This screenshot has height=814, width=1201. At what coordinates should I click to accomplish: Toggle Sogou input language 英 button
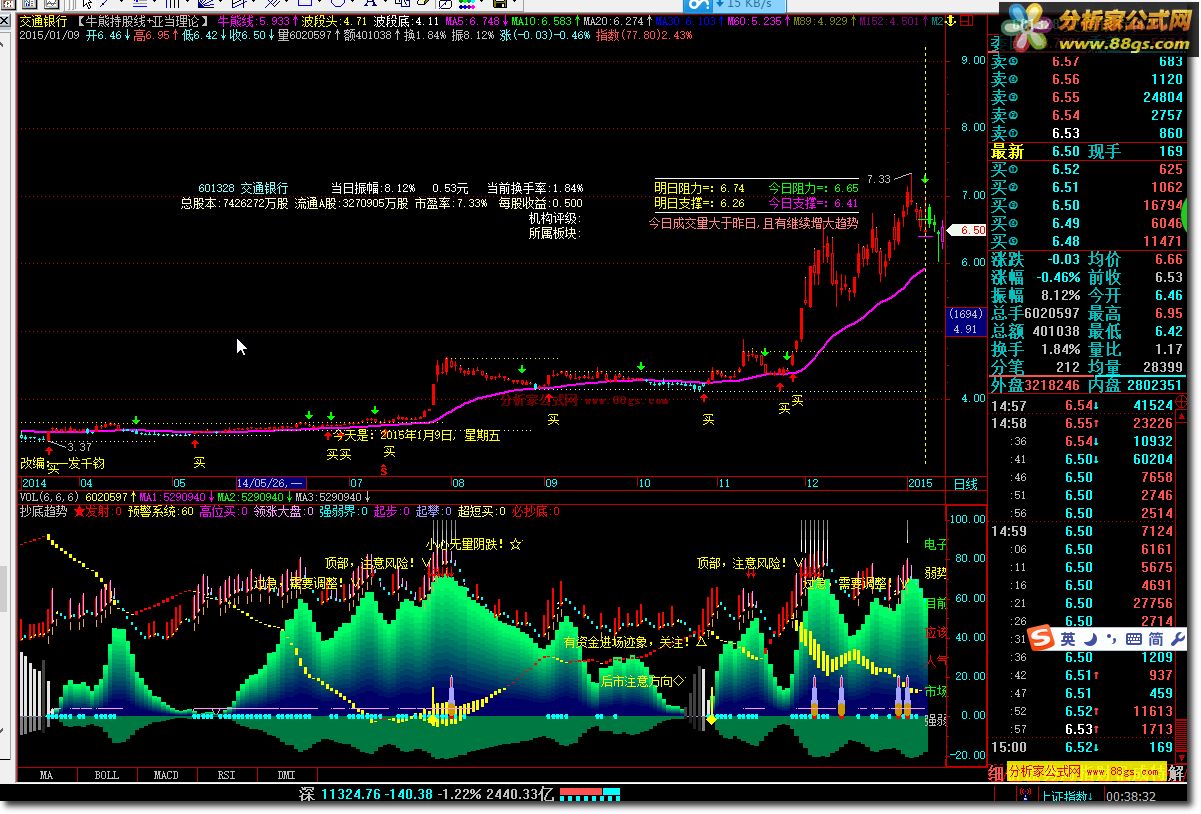(1067, 639)
